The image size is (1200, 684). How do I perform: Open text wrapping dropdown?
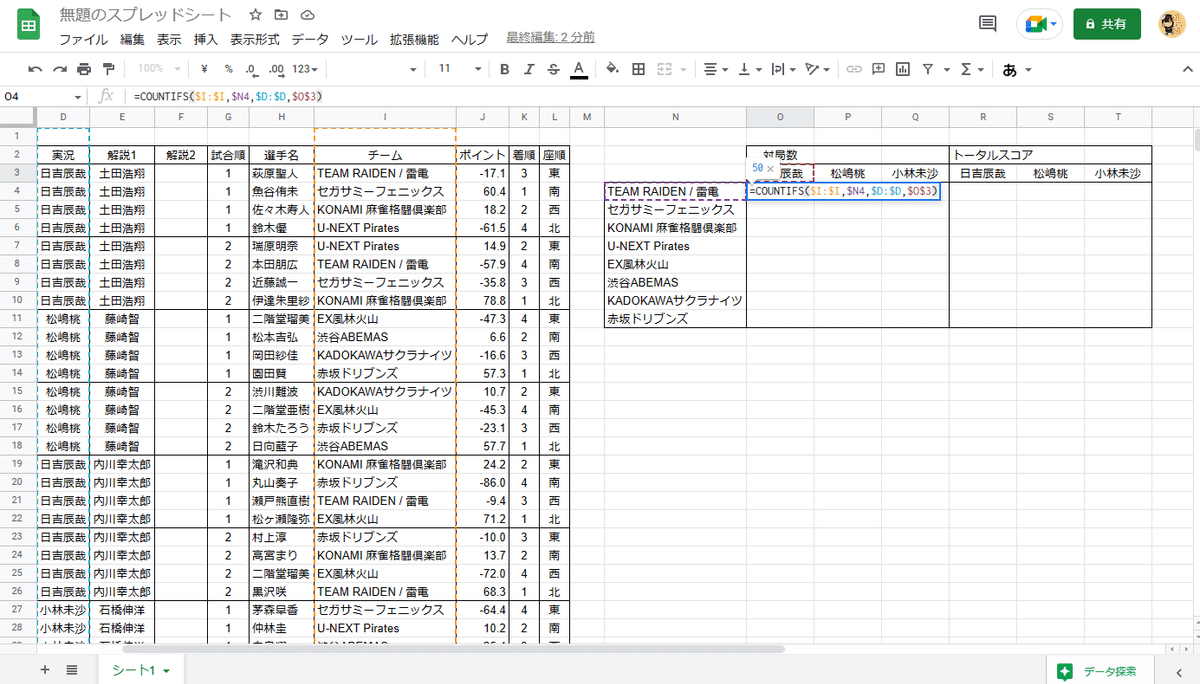(x=782, y=69)
